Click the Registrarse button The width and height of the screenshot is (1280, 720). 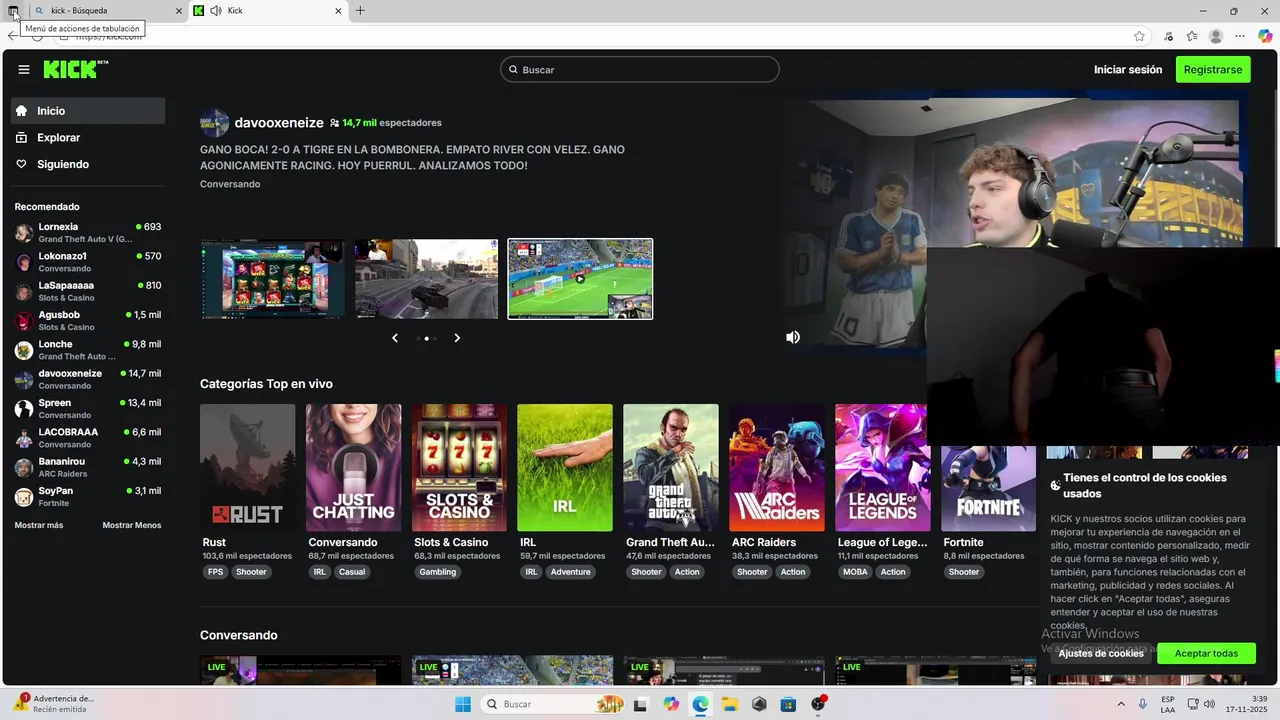click(1213, 70)
